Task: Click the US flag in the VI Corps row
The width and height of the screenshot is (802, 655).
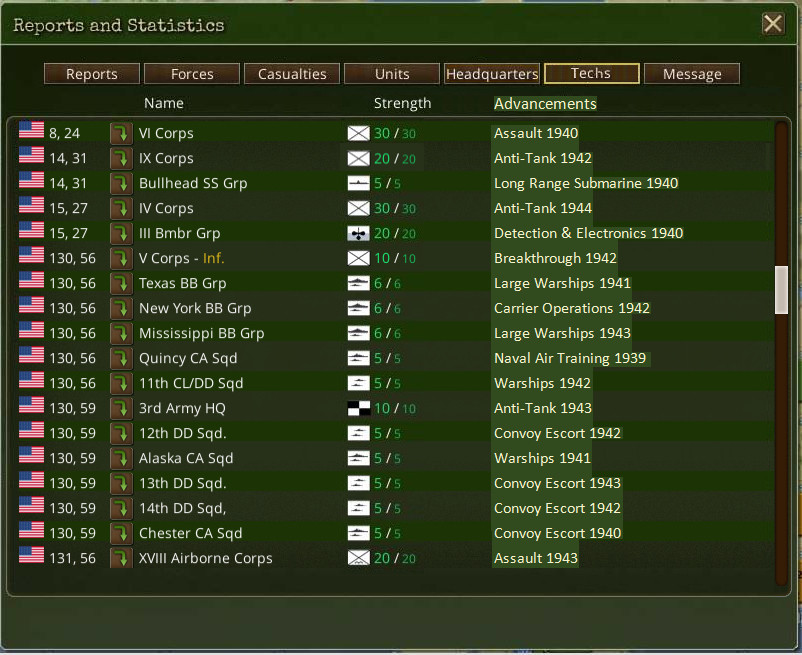Action: [x=31, y=130]
